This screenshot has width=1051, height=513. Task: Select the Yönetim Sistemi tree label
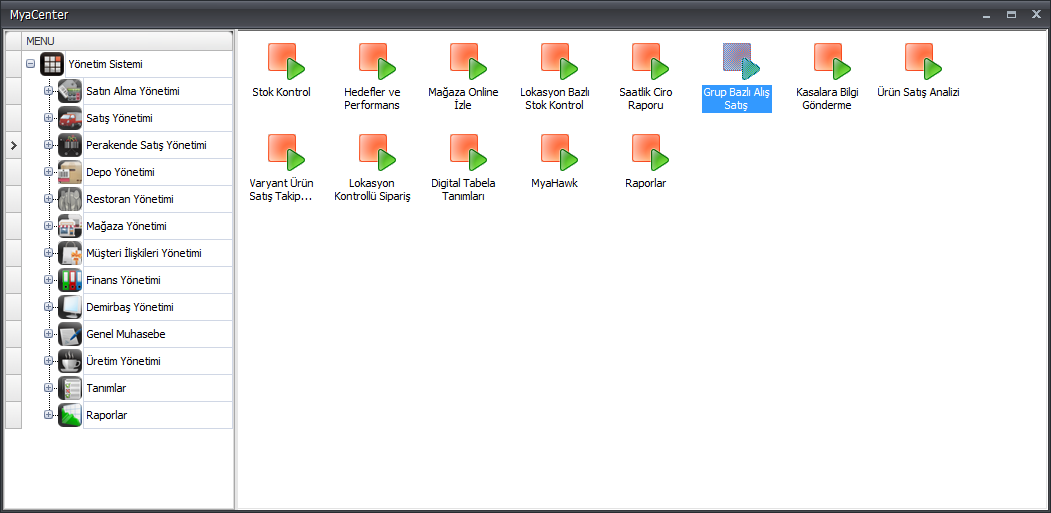click(105, 64)
